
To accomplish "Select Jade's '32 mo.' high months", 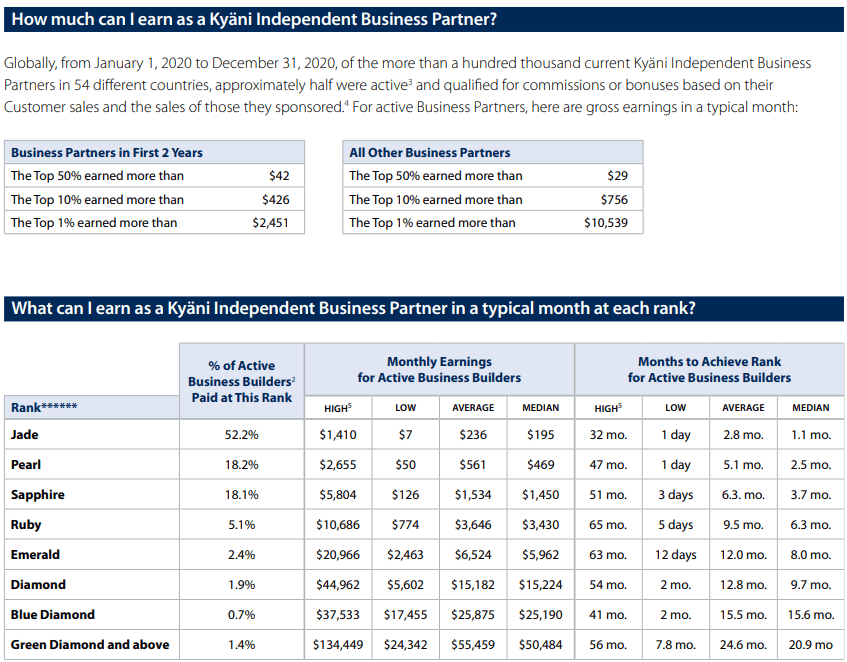I will click(x=608, y=435).
